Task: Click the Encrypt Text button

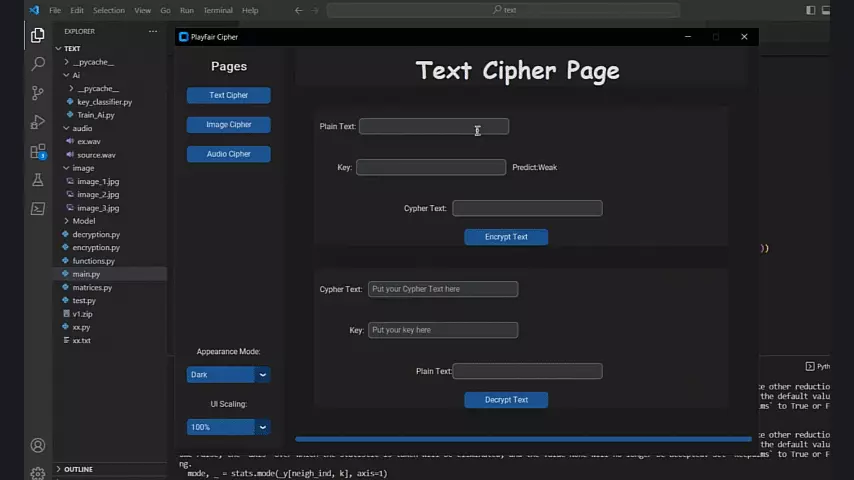Action: pos(506,237)
